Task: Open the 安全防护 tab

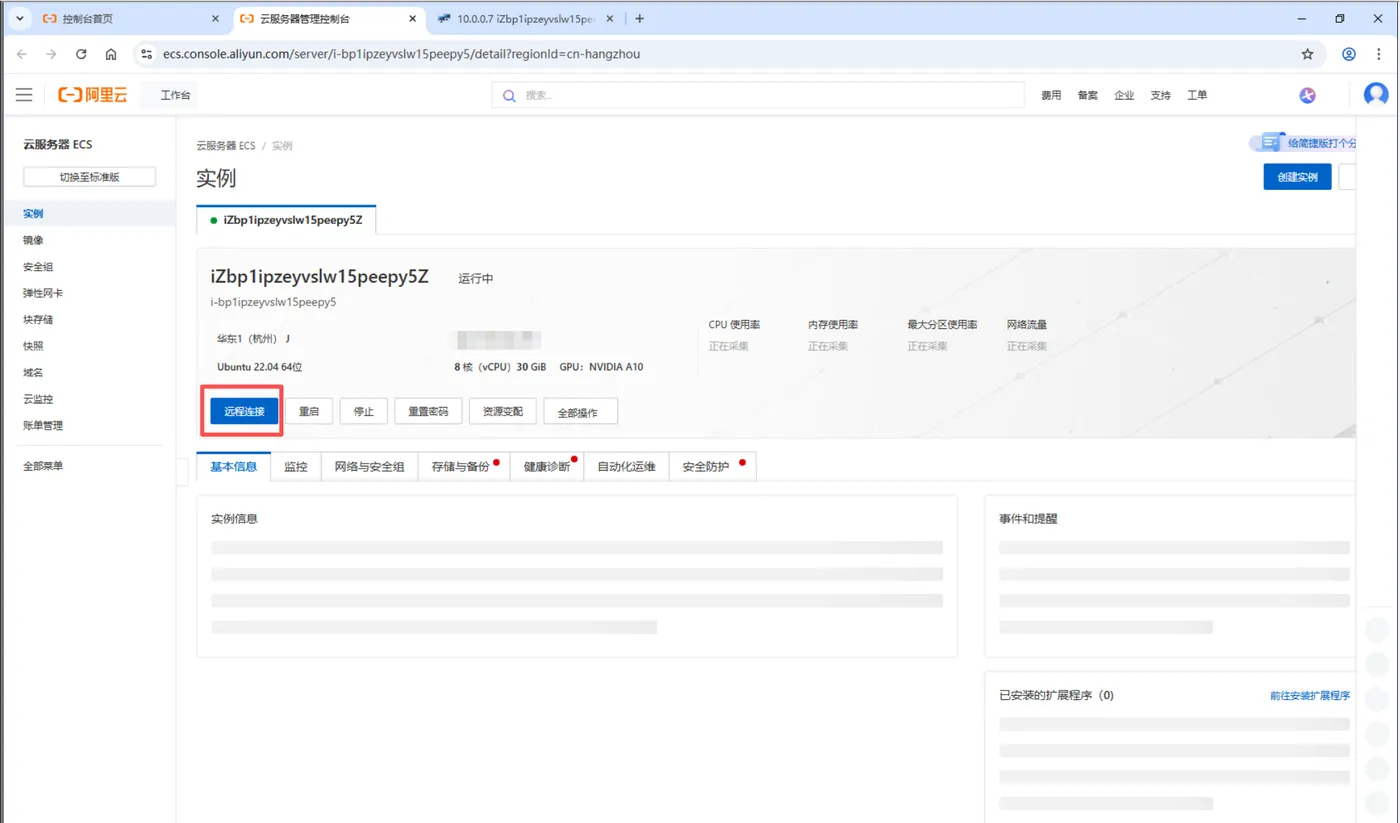Action: [x=712, y=466]
